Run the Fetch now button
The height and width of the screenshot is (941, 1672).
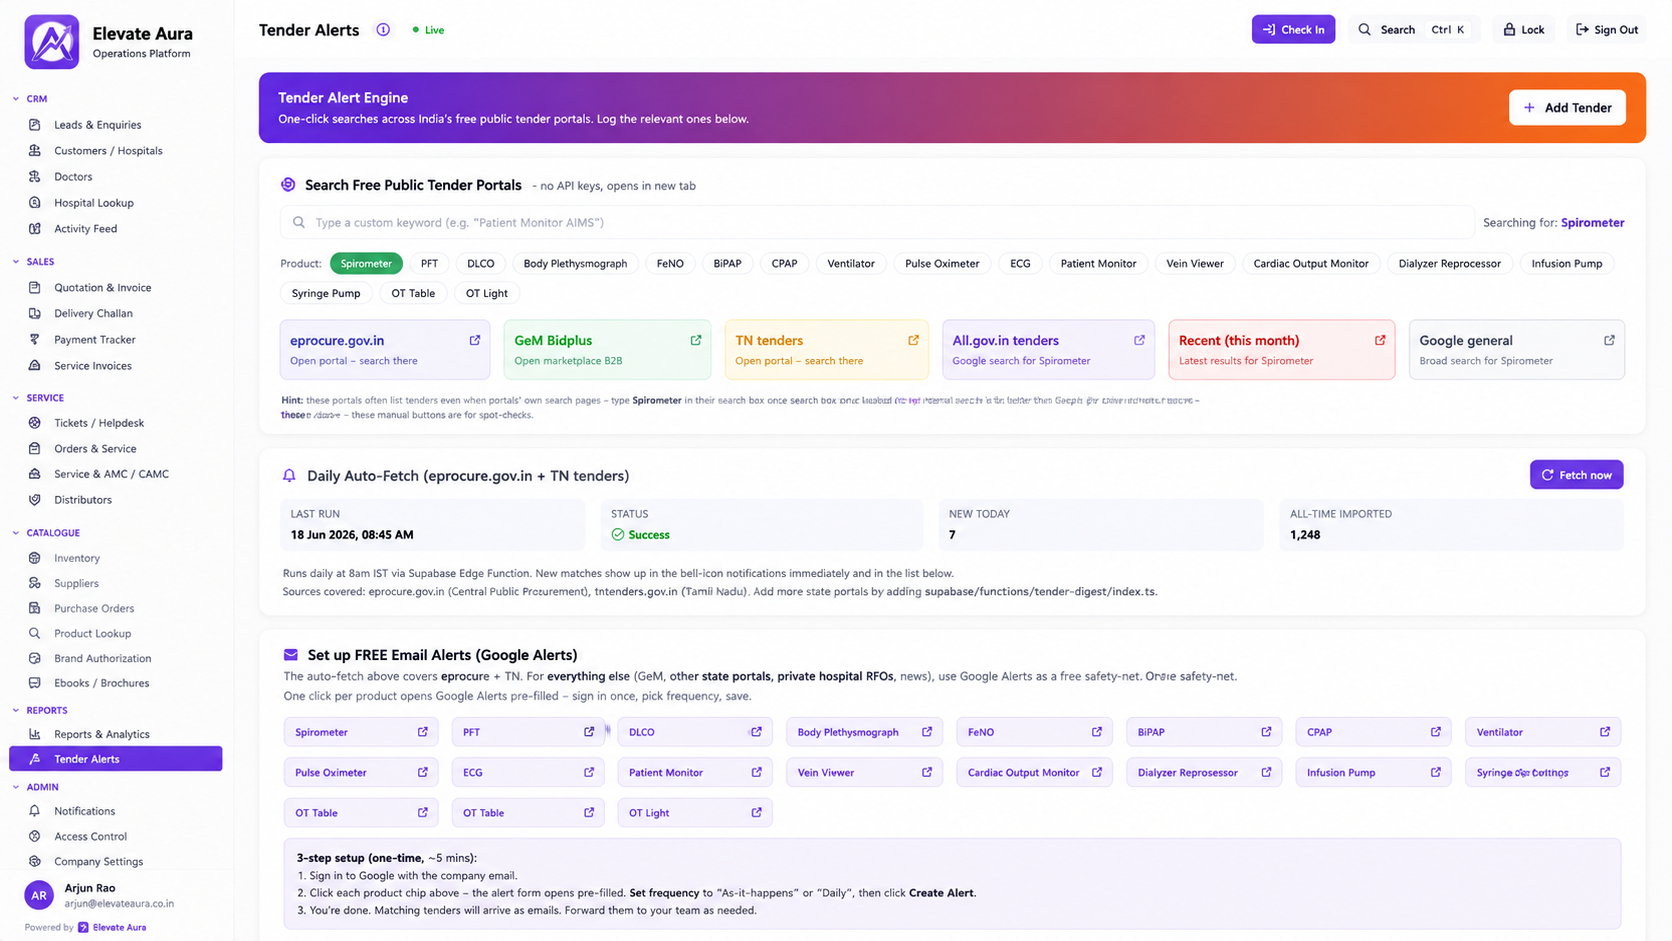(1576, 475)
